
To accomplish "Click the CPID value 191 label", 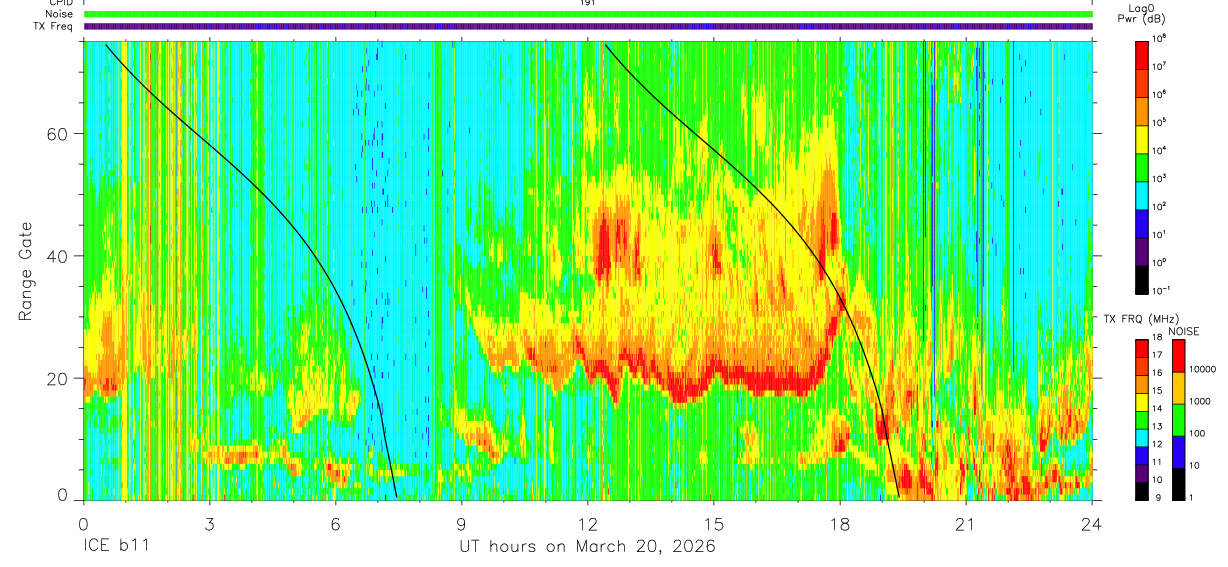I will 588,3.
